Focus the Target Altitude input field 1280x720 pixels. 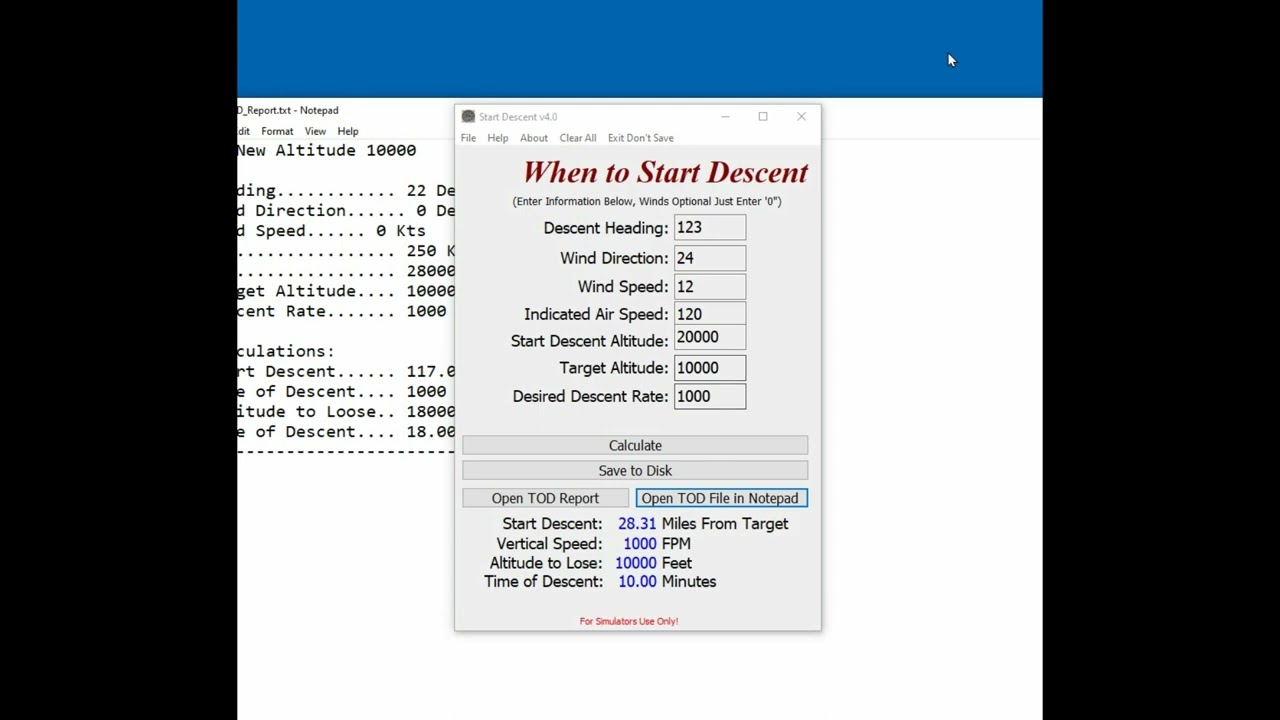[710, 368]
